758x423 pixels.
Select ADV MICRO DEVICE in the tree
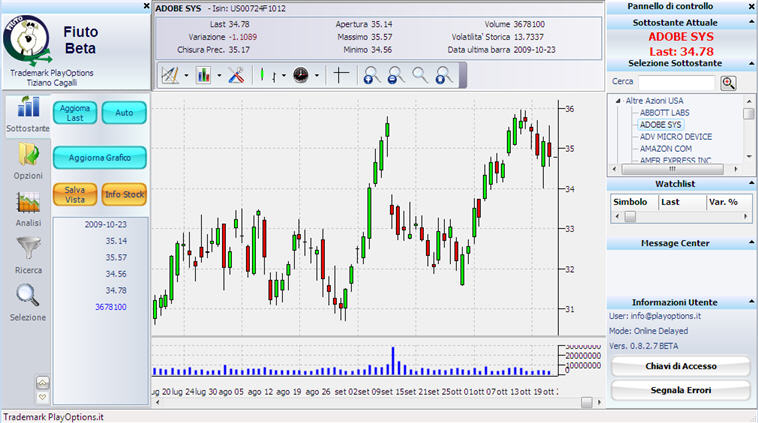(676, 137)
